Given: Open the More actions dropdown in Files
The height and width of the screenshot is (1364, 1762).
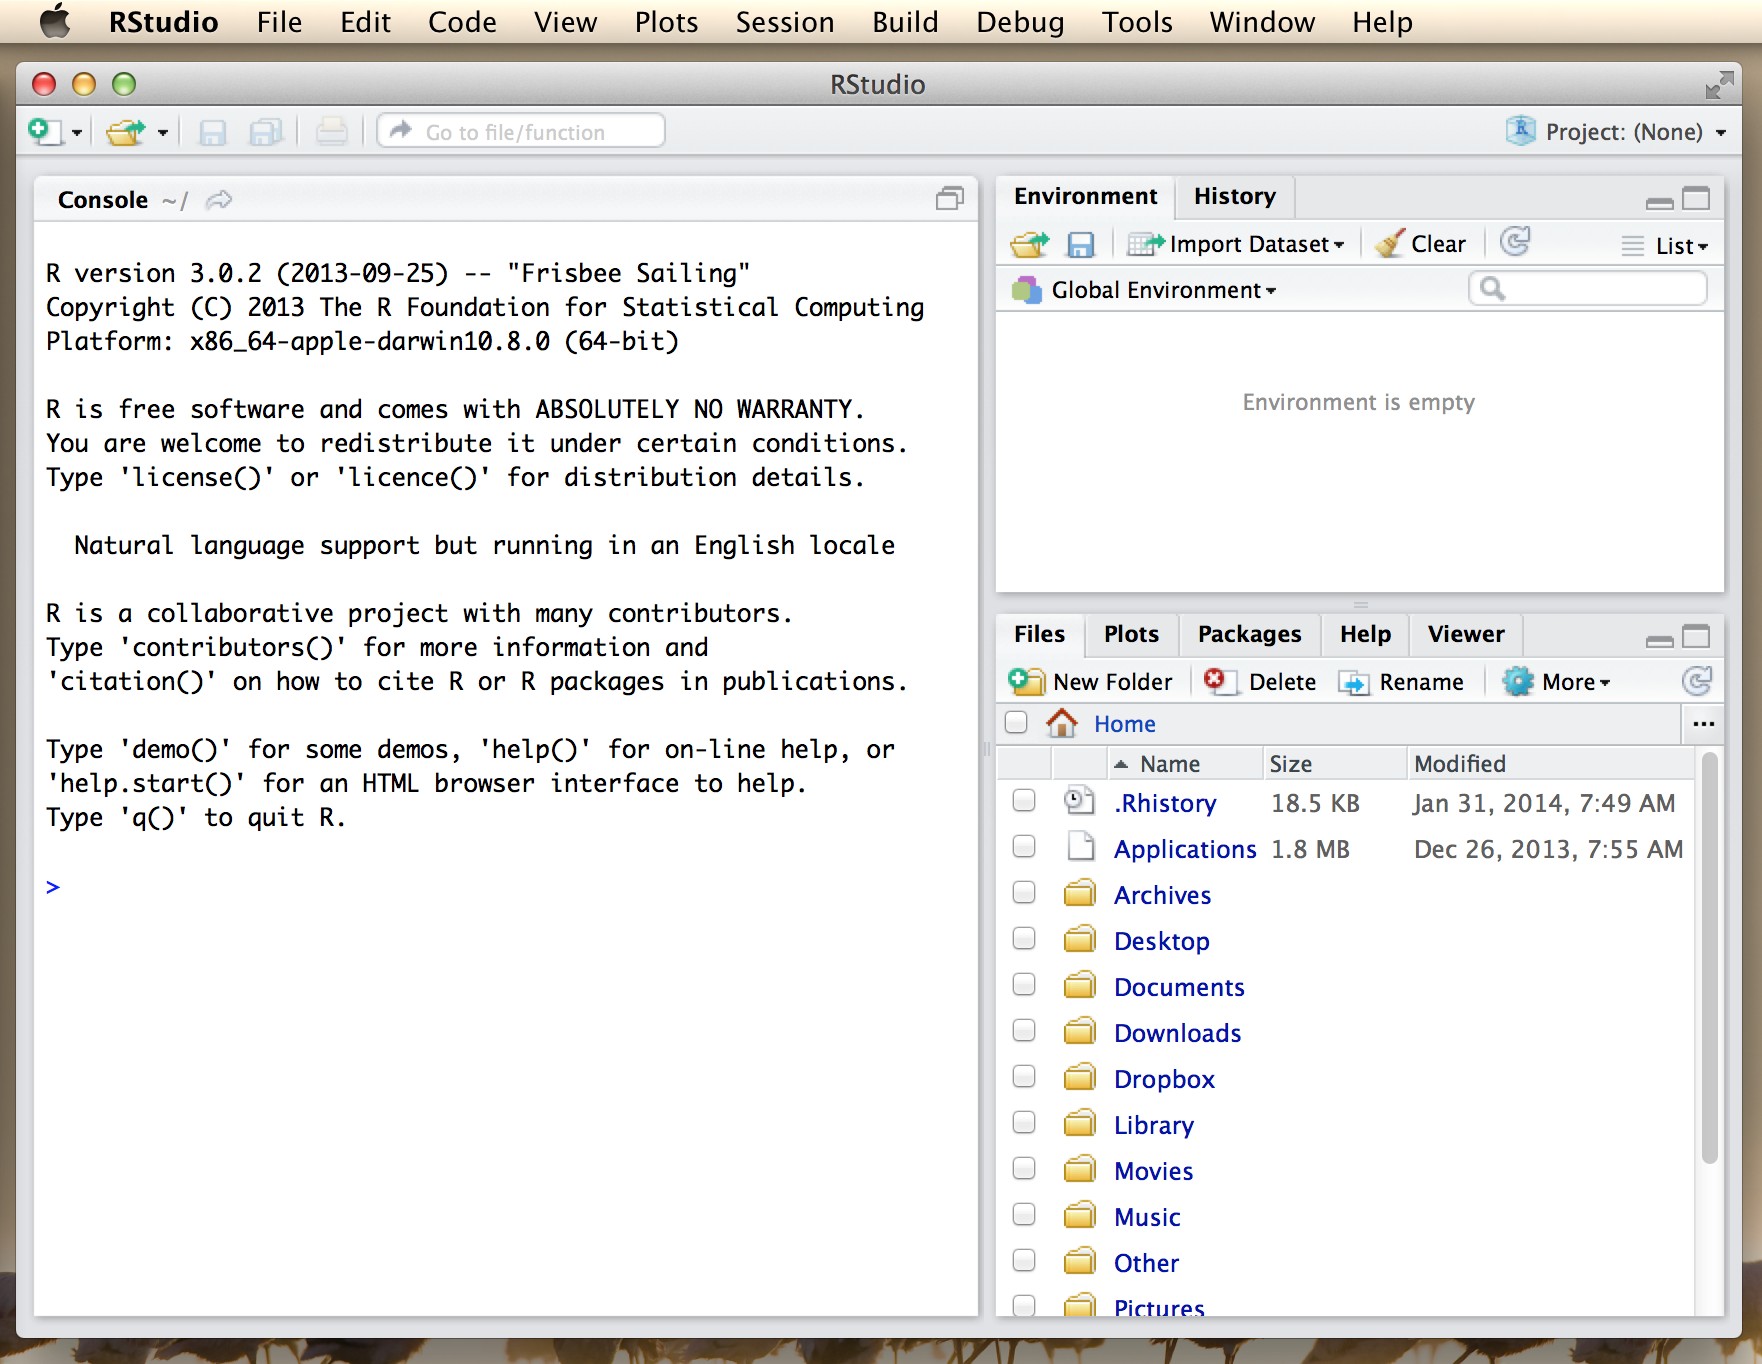Looking at the screenshot, I should [x=1560, y=682].
